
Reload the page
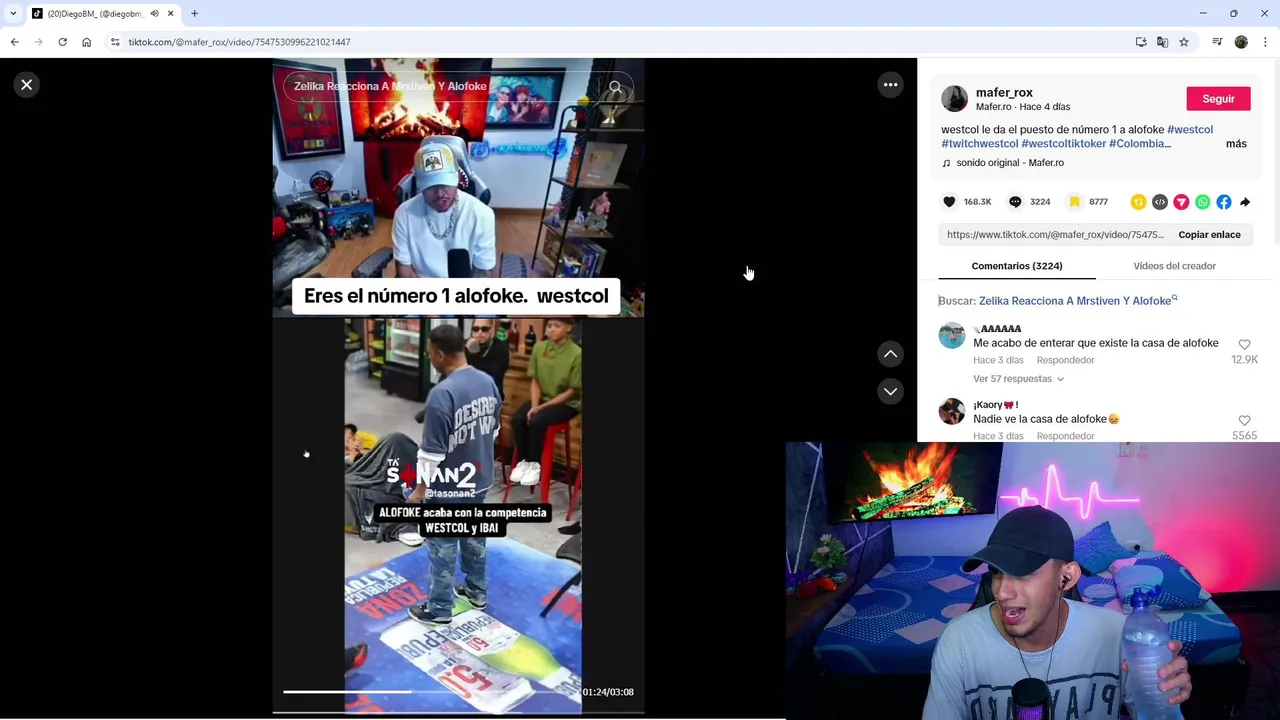[x=62, y=42]
